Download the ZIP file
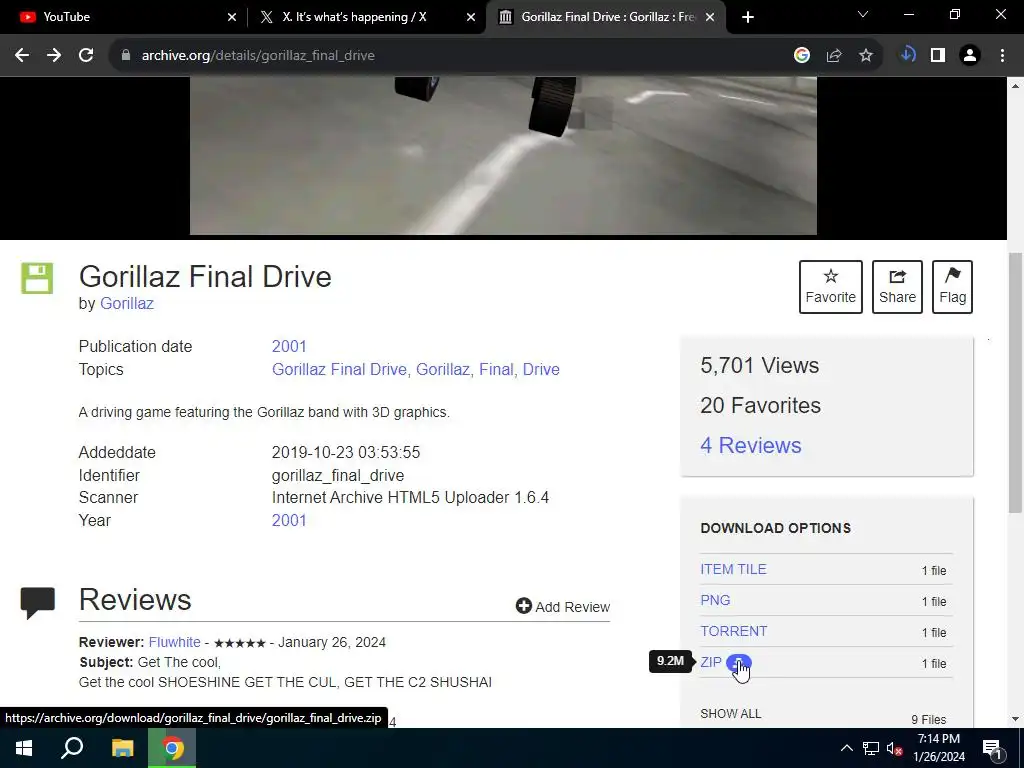1024x768 pixels. pos(711,662)
